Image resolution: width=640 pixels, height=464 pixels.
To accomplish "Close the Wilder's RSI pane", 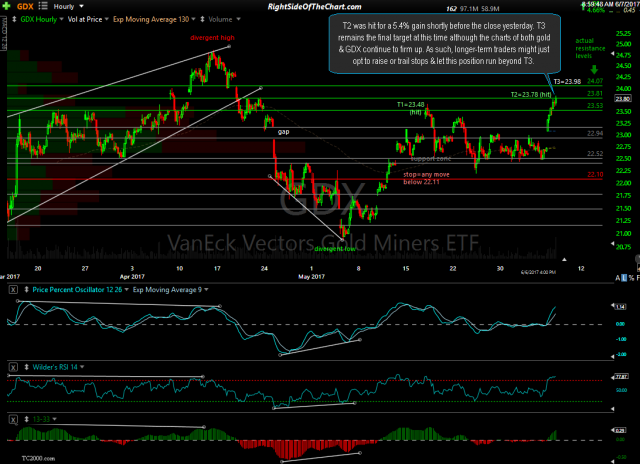I will click(13, 367).
